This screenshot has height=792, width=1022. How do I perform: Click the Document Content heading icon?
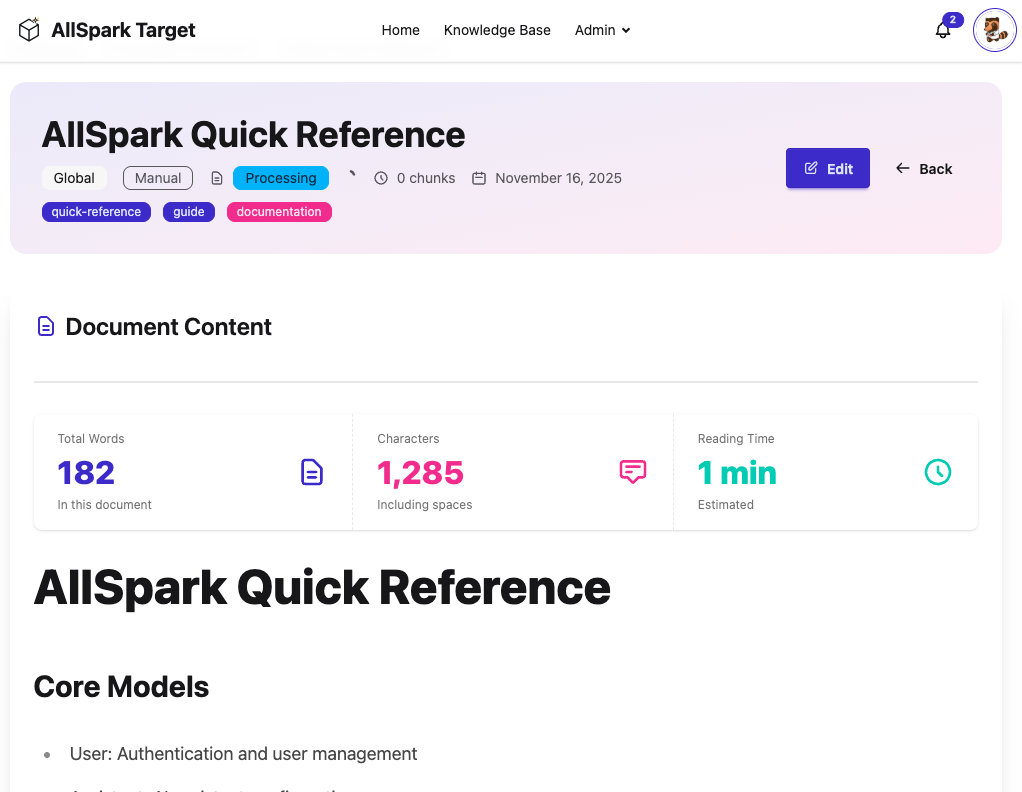pos(45,327)
